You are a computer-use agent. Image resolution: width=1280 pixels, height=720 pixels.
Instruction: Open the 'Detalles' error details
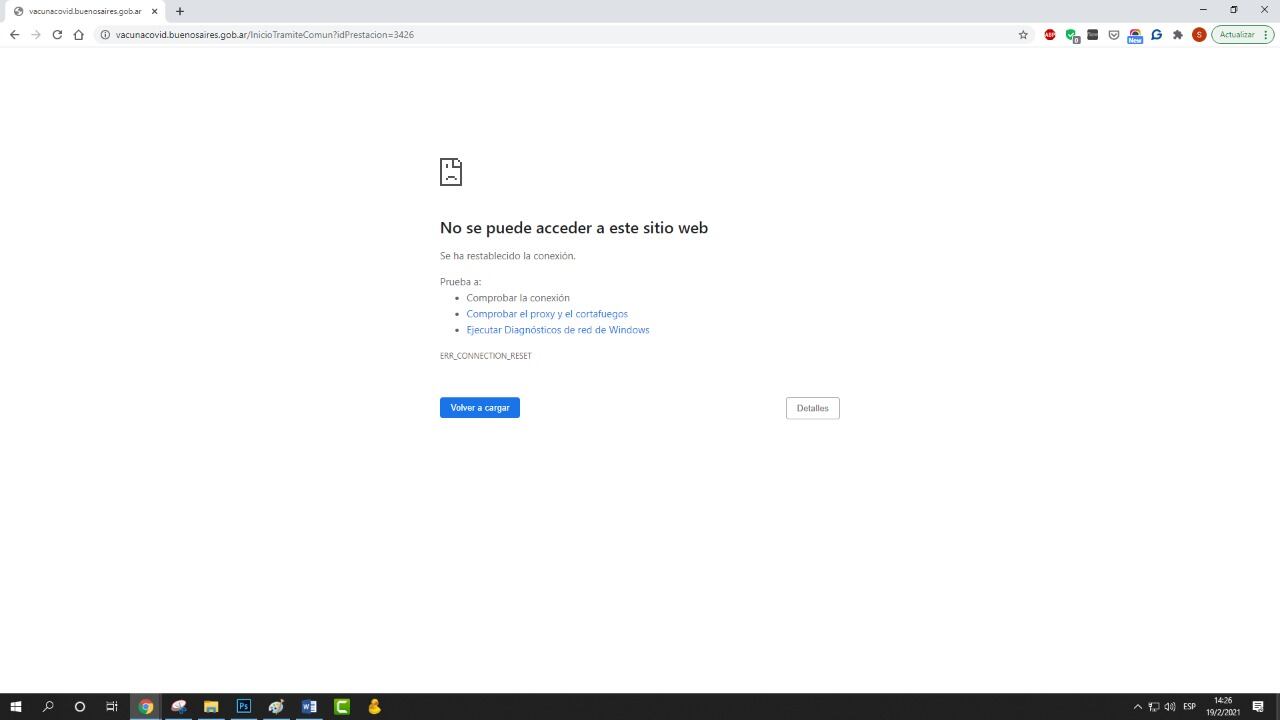pos(812,408)
